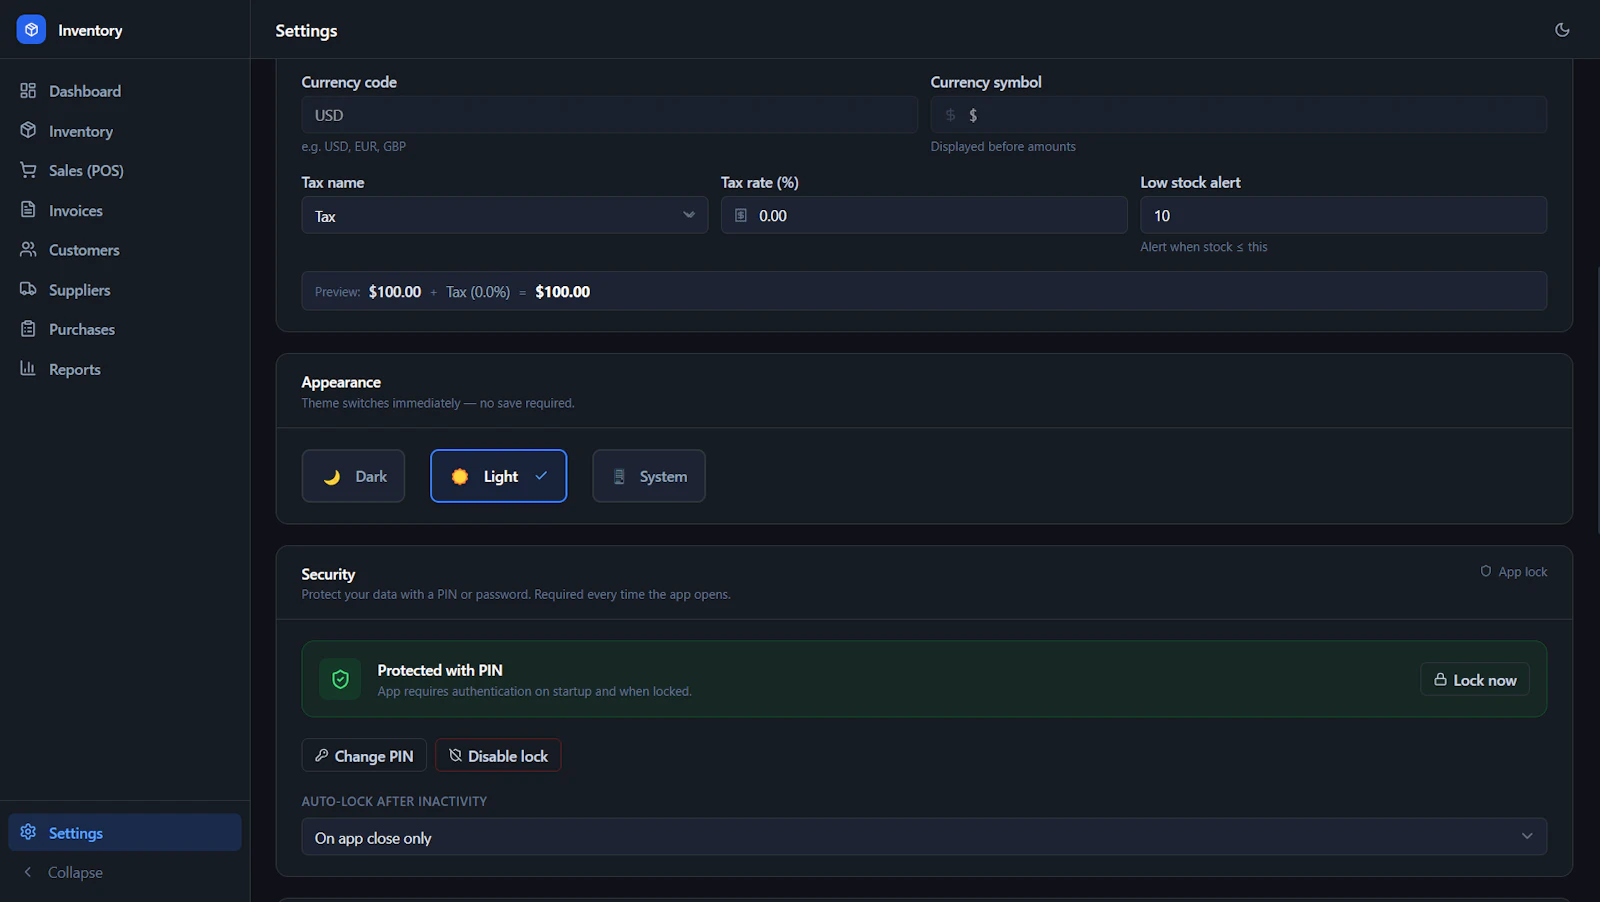Click the Inventory app logo icon
The image size is (1600, 902).
click(x=31, y=30)
